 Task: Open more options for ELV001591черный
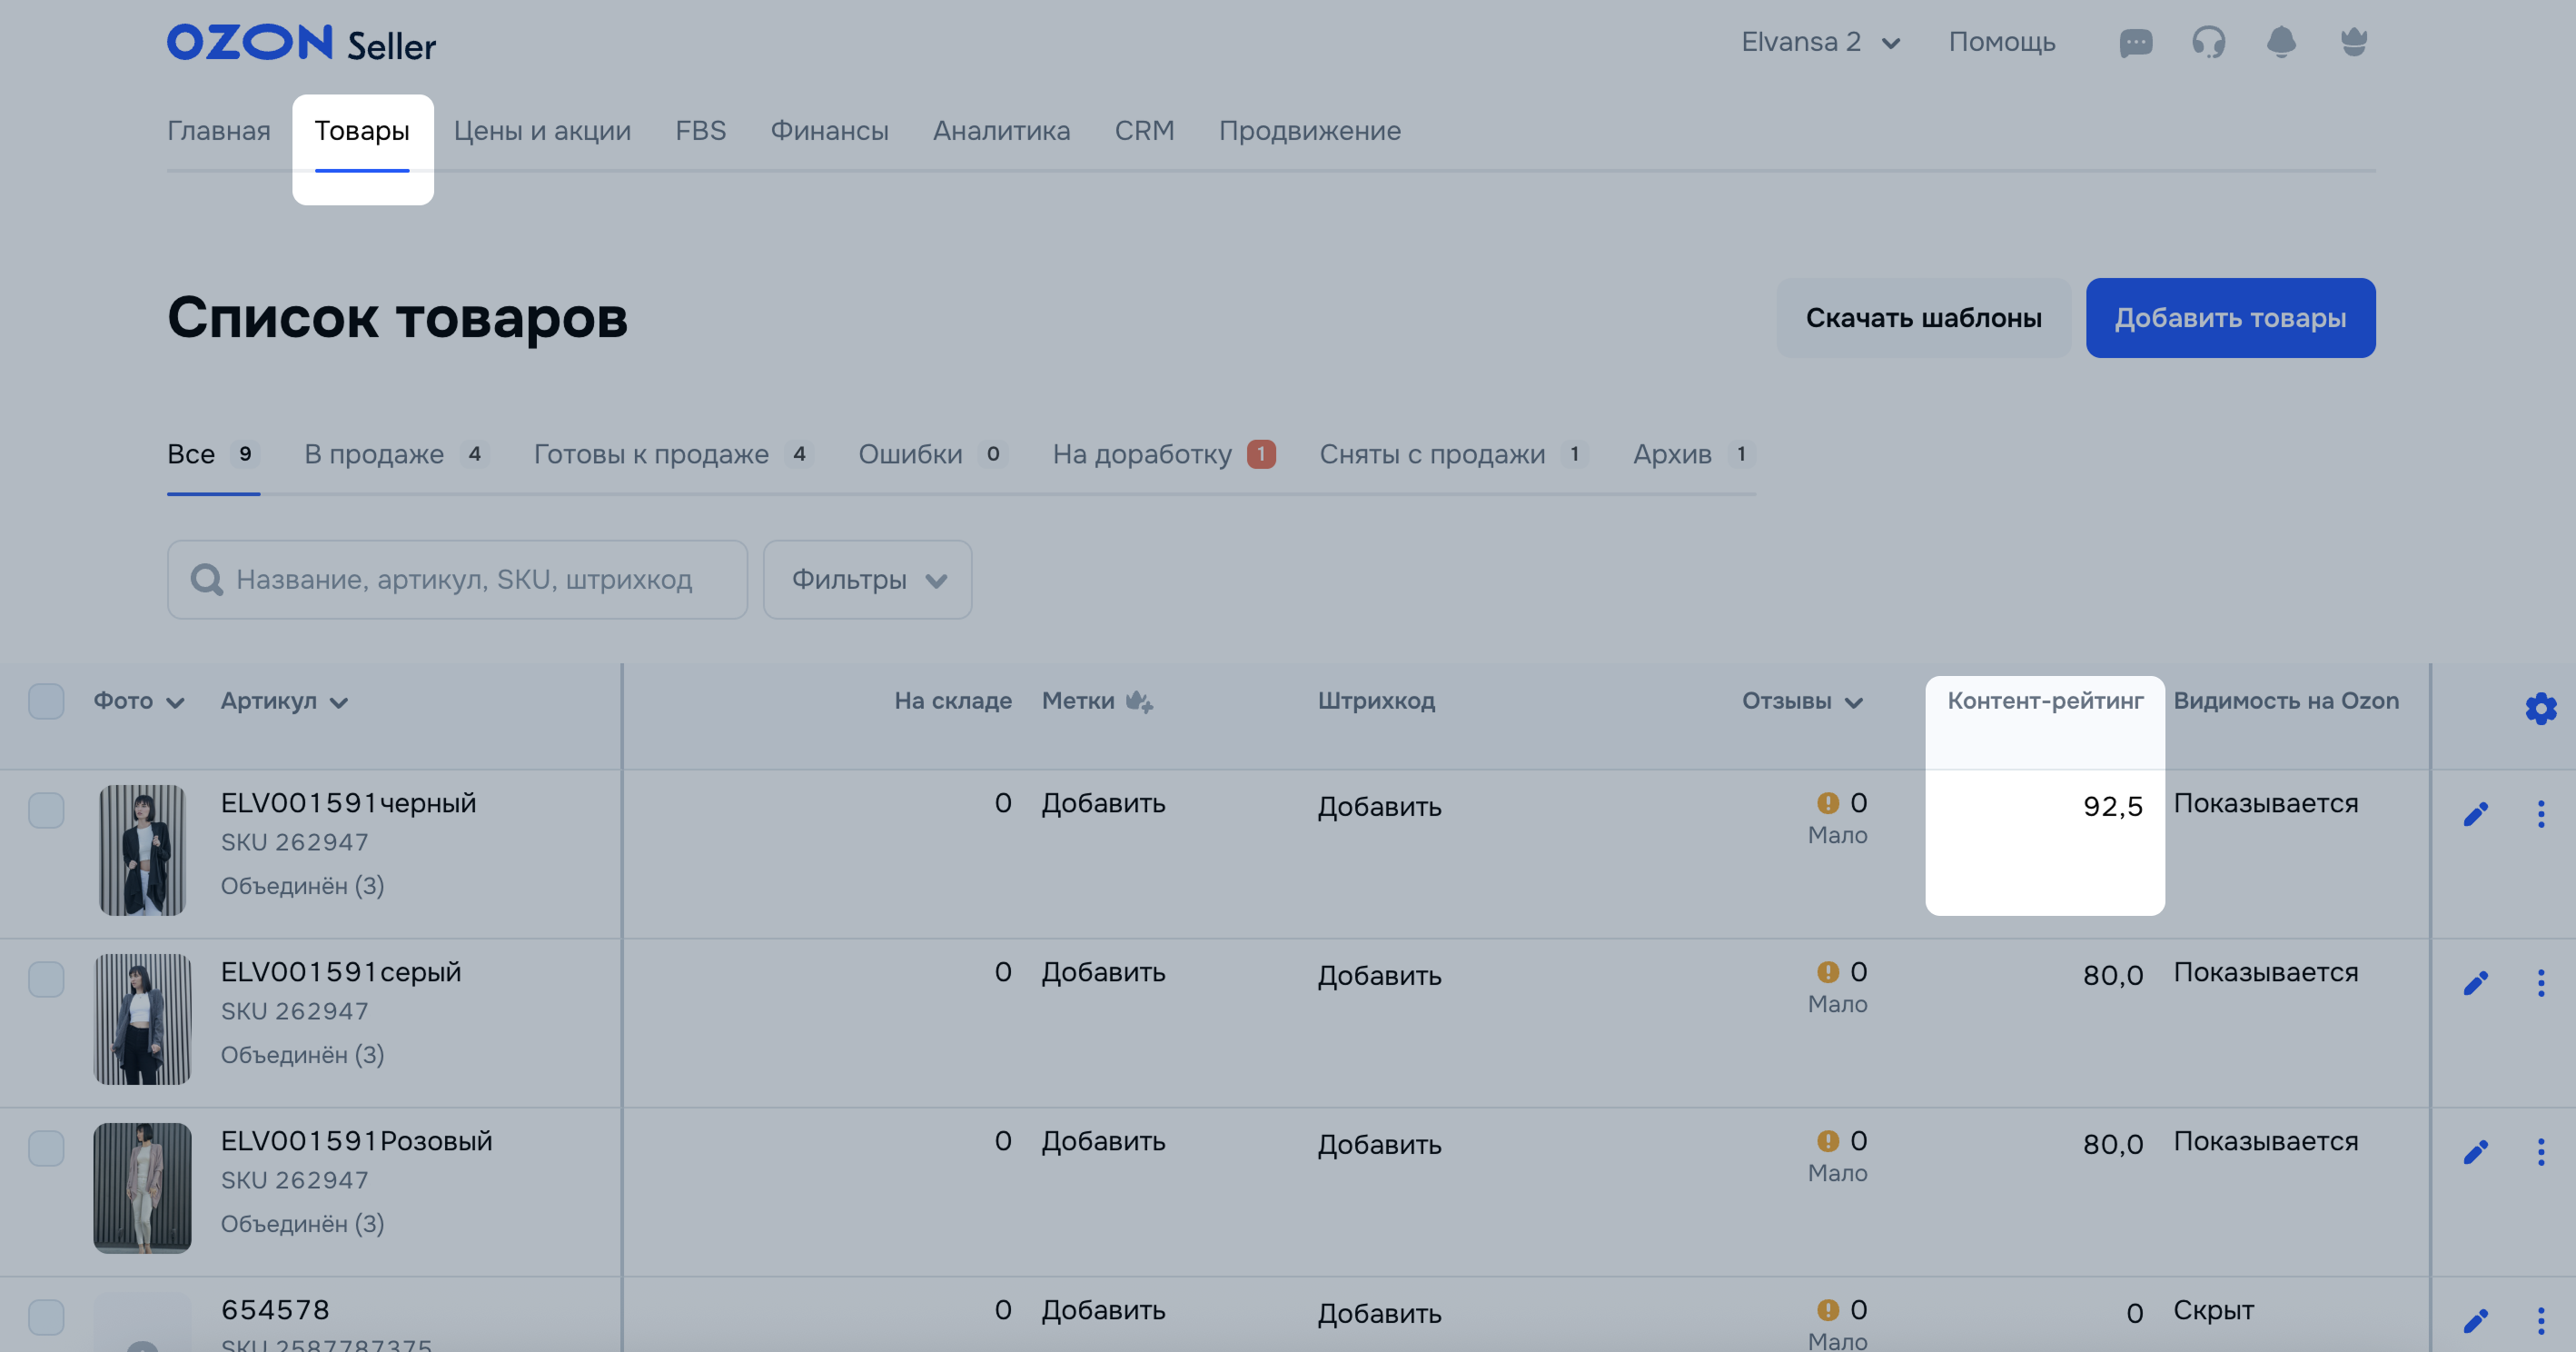2541,814
